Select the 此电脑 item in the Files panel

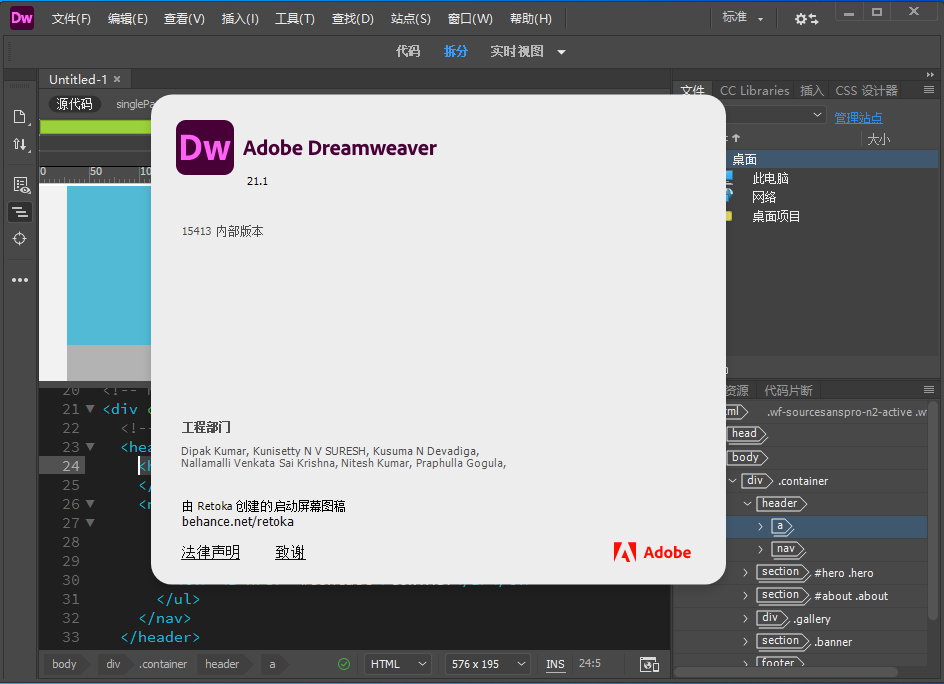pyautogui.click(x=771, y=178)
